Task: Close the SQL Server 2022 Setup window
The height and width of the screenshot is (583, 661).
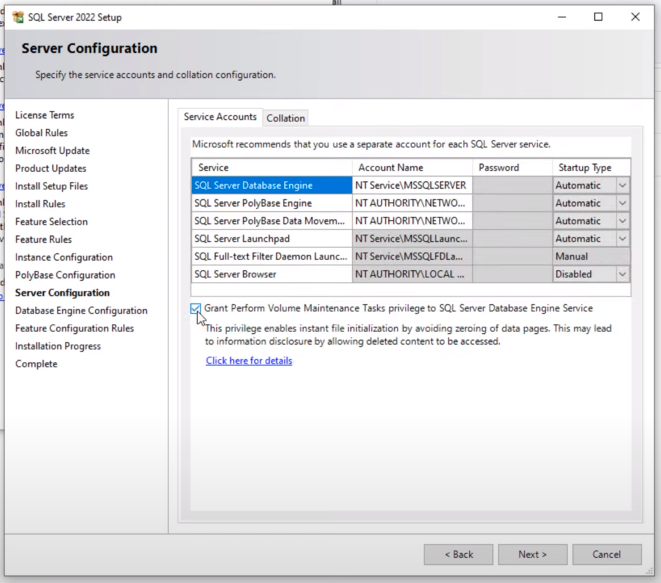Action: [x=635, y=17]
